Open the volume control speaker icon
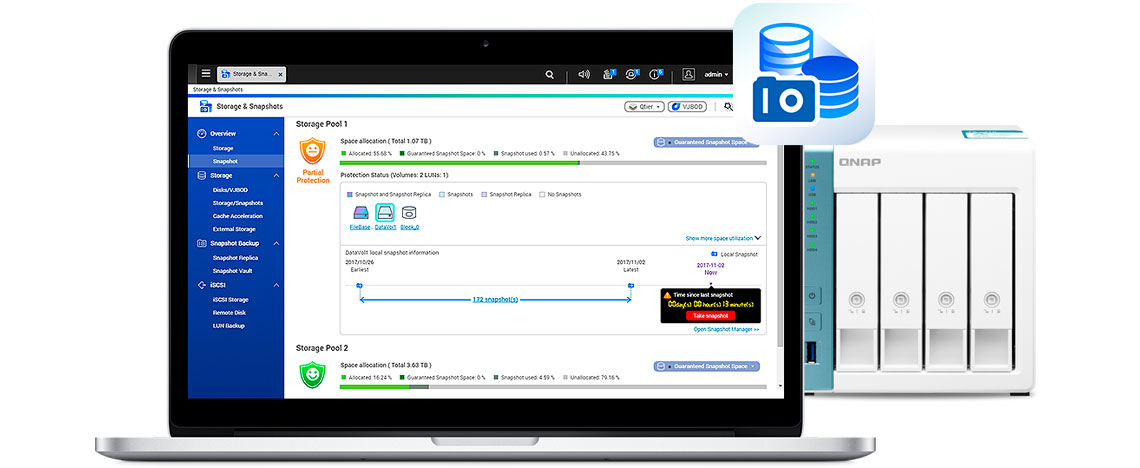1140x468 pixels. (x=584, y=74)
